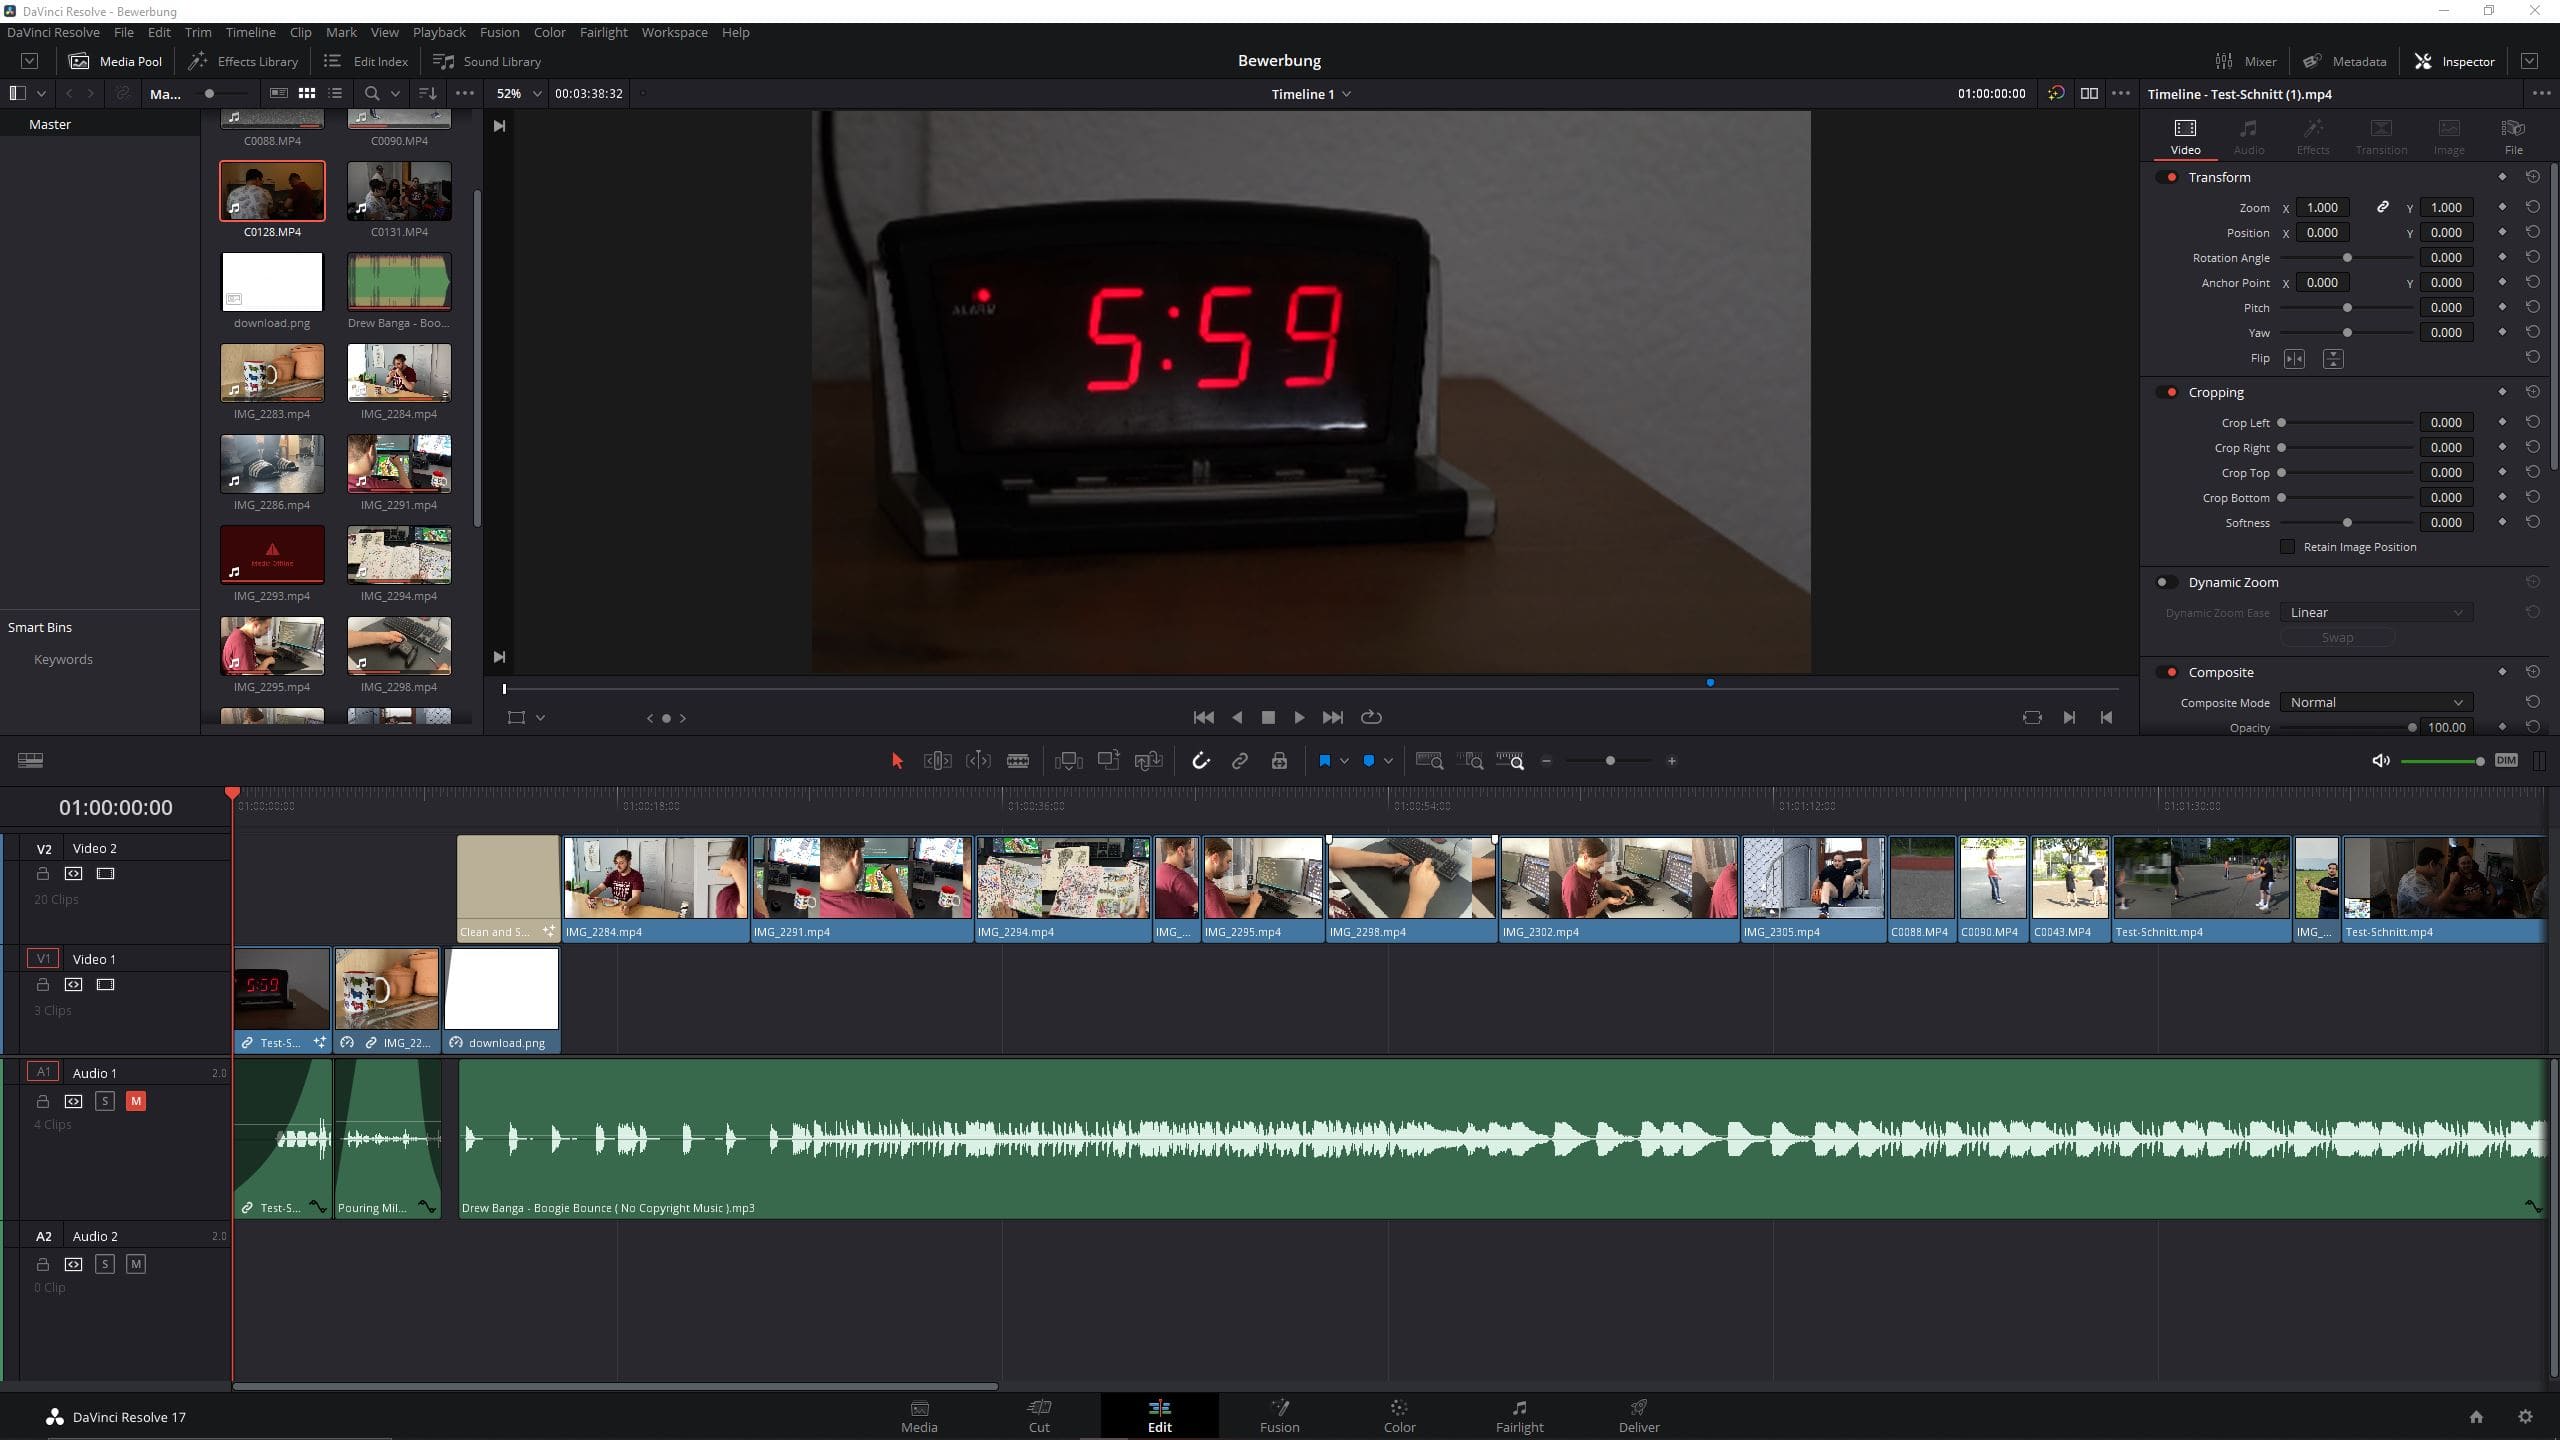Toggle Position Lock padlock icon
Screen dimensions: 2560x1440
pyautogui.click(x=1279, y=761)
